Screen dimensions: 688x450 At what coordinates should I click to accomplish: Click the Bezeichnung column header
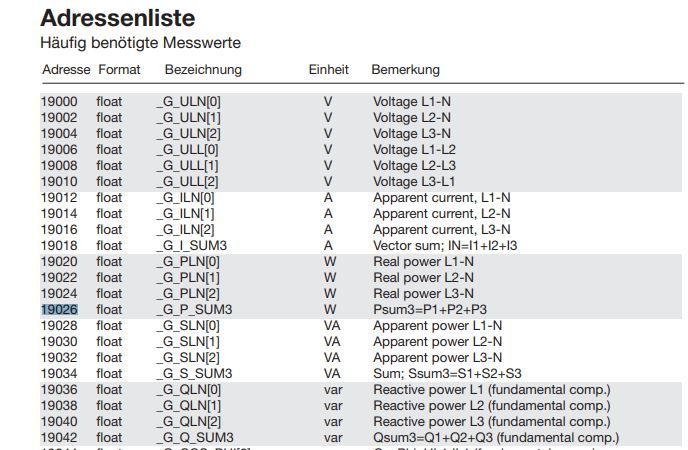[203, 70]
